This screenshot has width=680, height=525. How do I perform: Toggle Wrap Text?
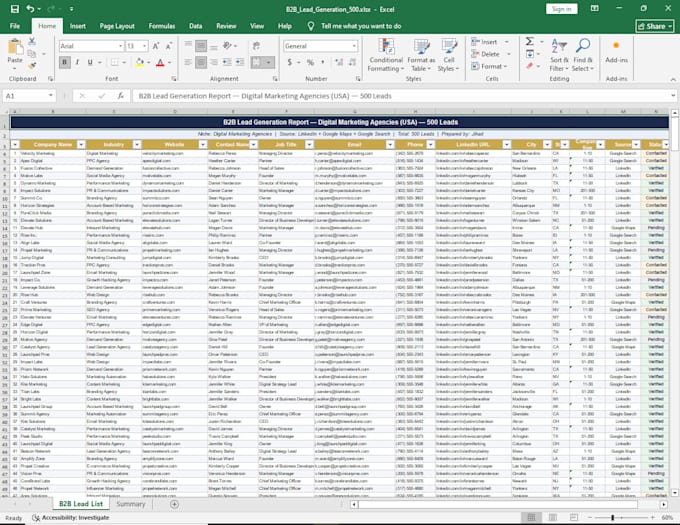256,46
